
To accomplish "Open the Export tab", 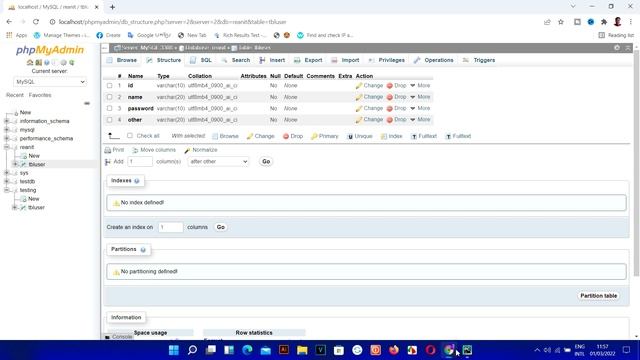I will pyautogui.click(x=308, y=60).
